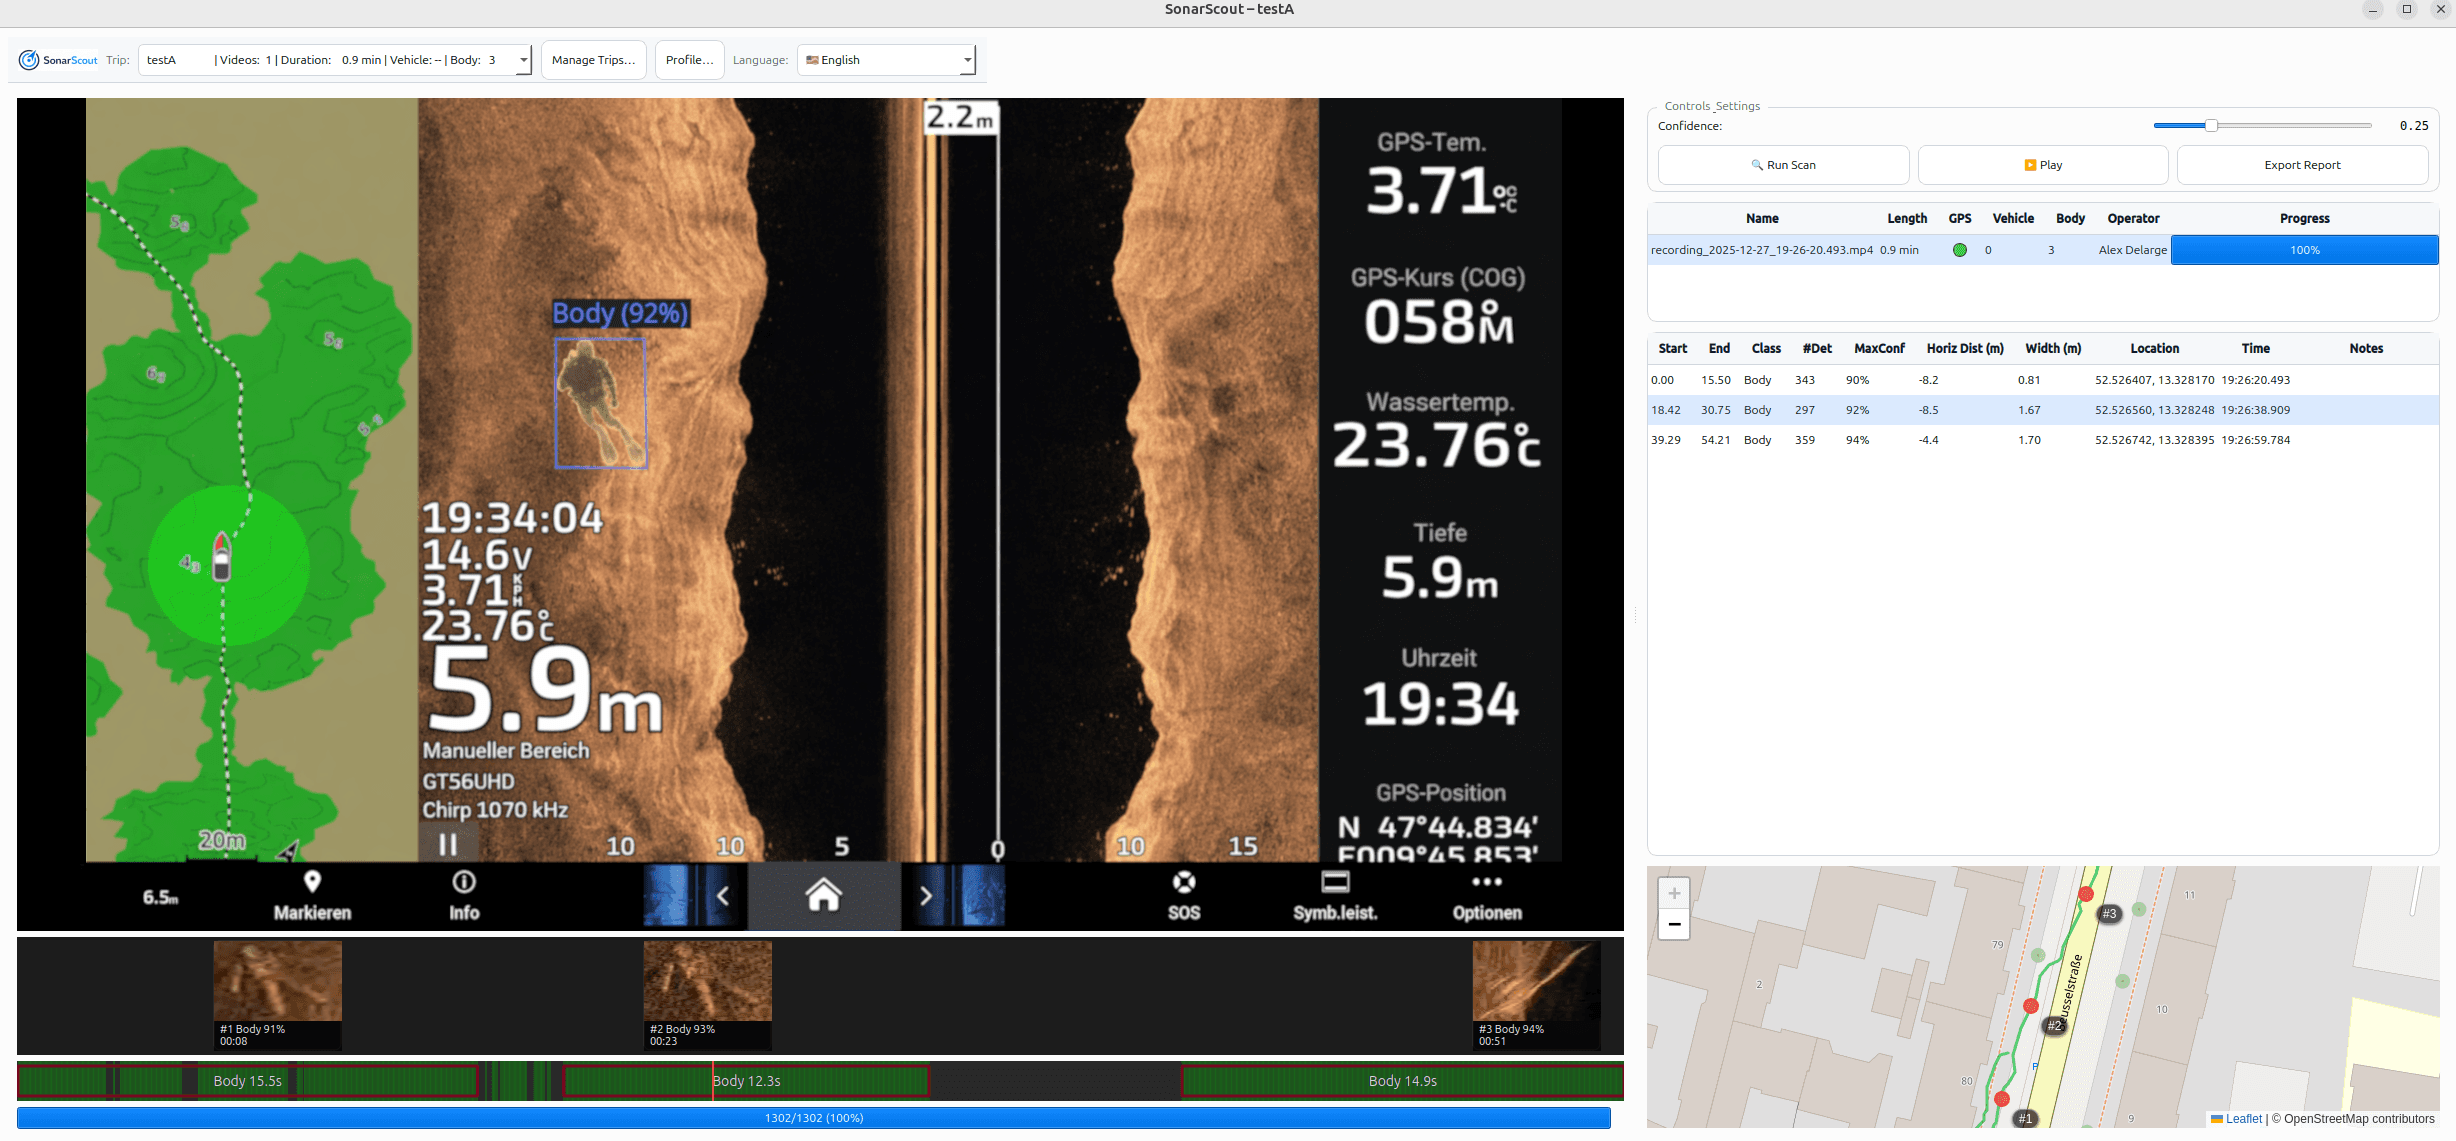Click the right chevron arrow icon

pyautogui.click(x=926, y=896)
